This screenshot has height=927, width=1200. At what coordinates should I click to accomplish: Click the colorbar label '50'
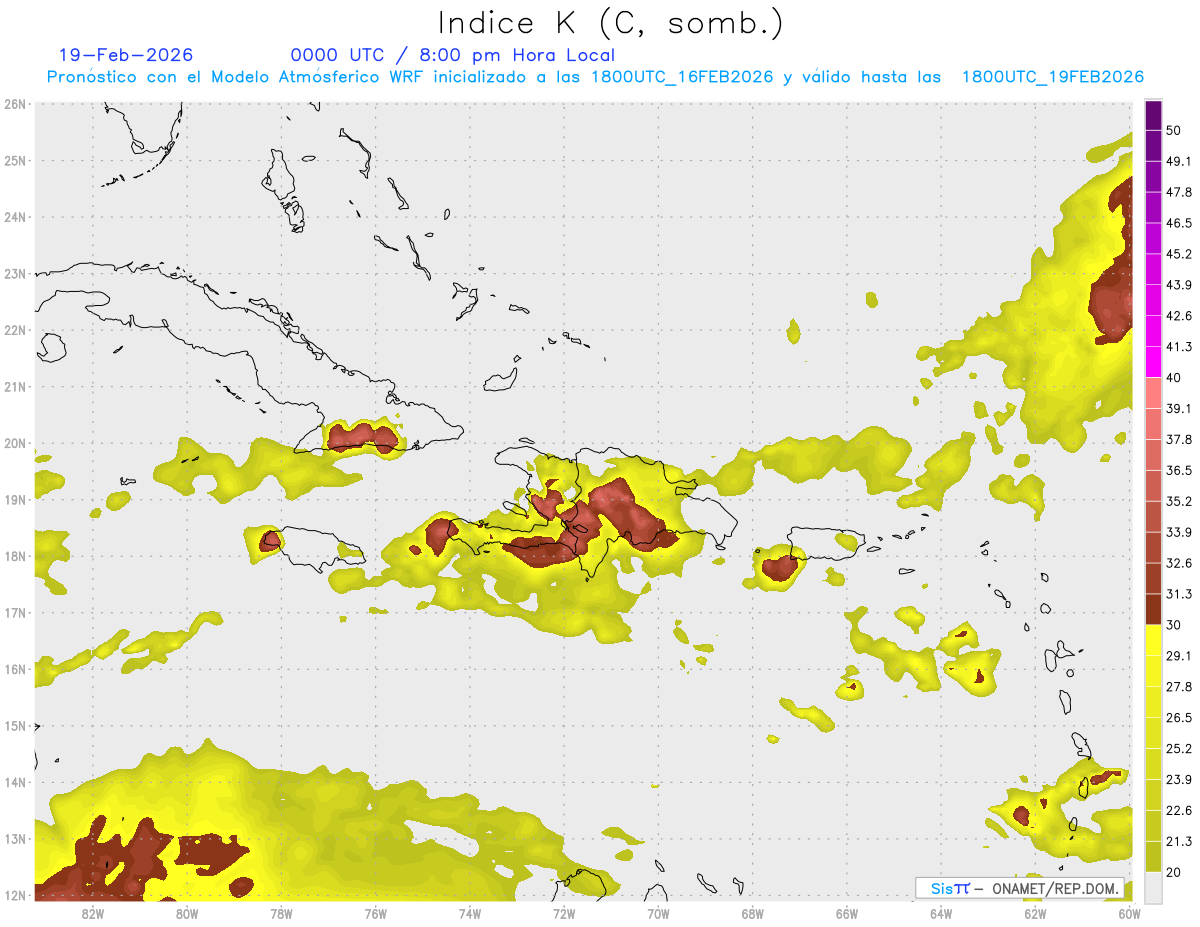1173,130
